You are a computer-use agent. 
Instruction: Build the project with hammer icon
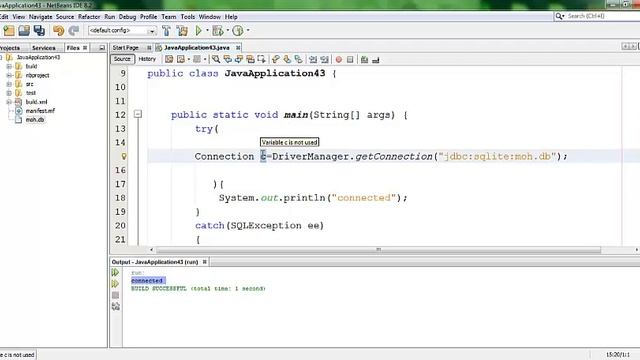[166, 31]
